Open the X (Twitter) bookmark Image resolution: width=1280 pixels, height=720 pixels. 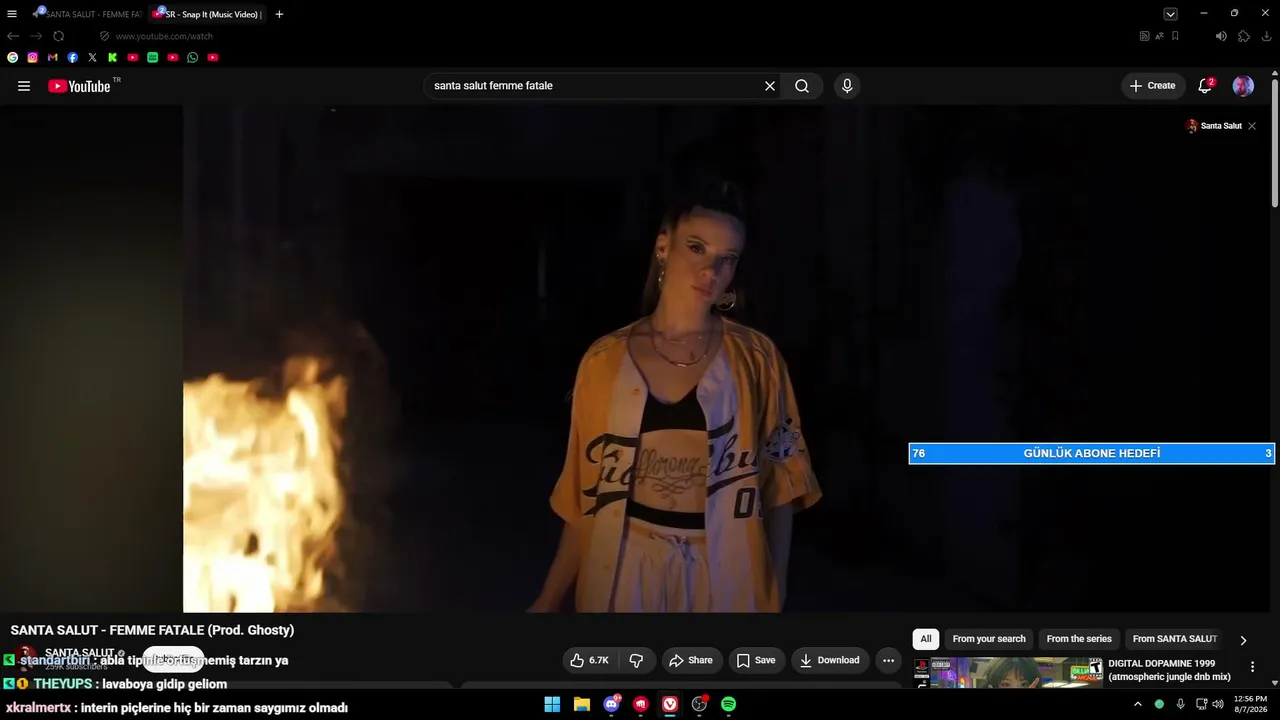coord(93,58)
